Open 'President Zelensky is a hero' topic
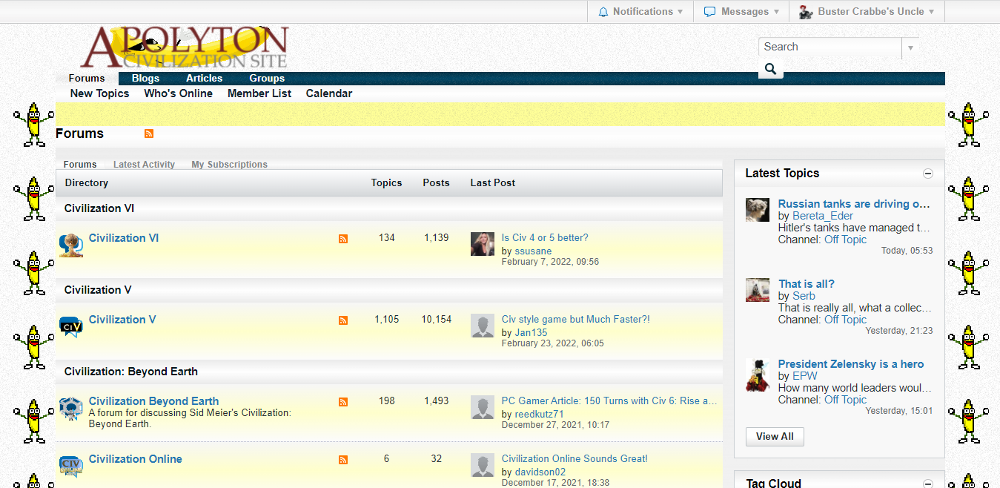Screen dimensions: 1000x488 (x=851, y=364)
